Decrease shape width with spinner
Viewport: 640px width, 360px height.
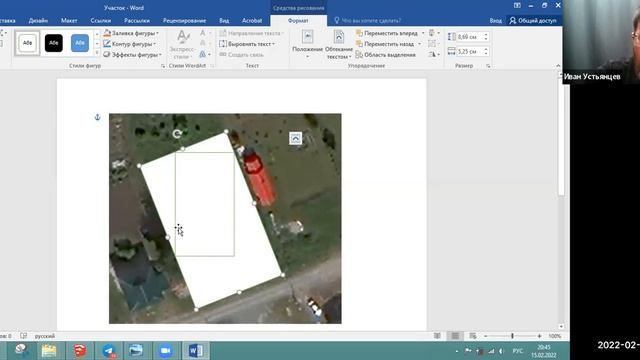486,53
